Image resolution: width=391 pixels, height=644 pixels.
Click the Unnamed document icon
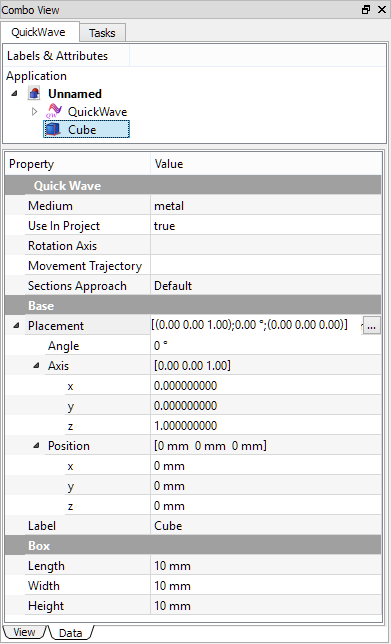[34, 94]
